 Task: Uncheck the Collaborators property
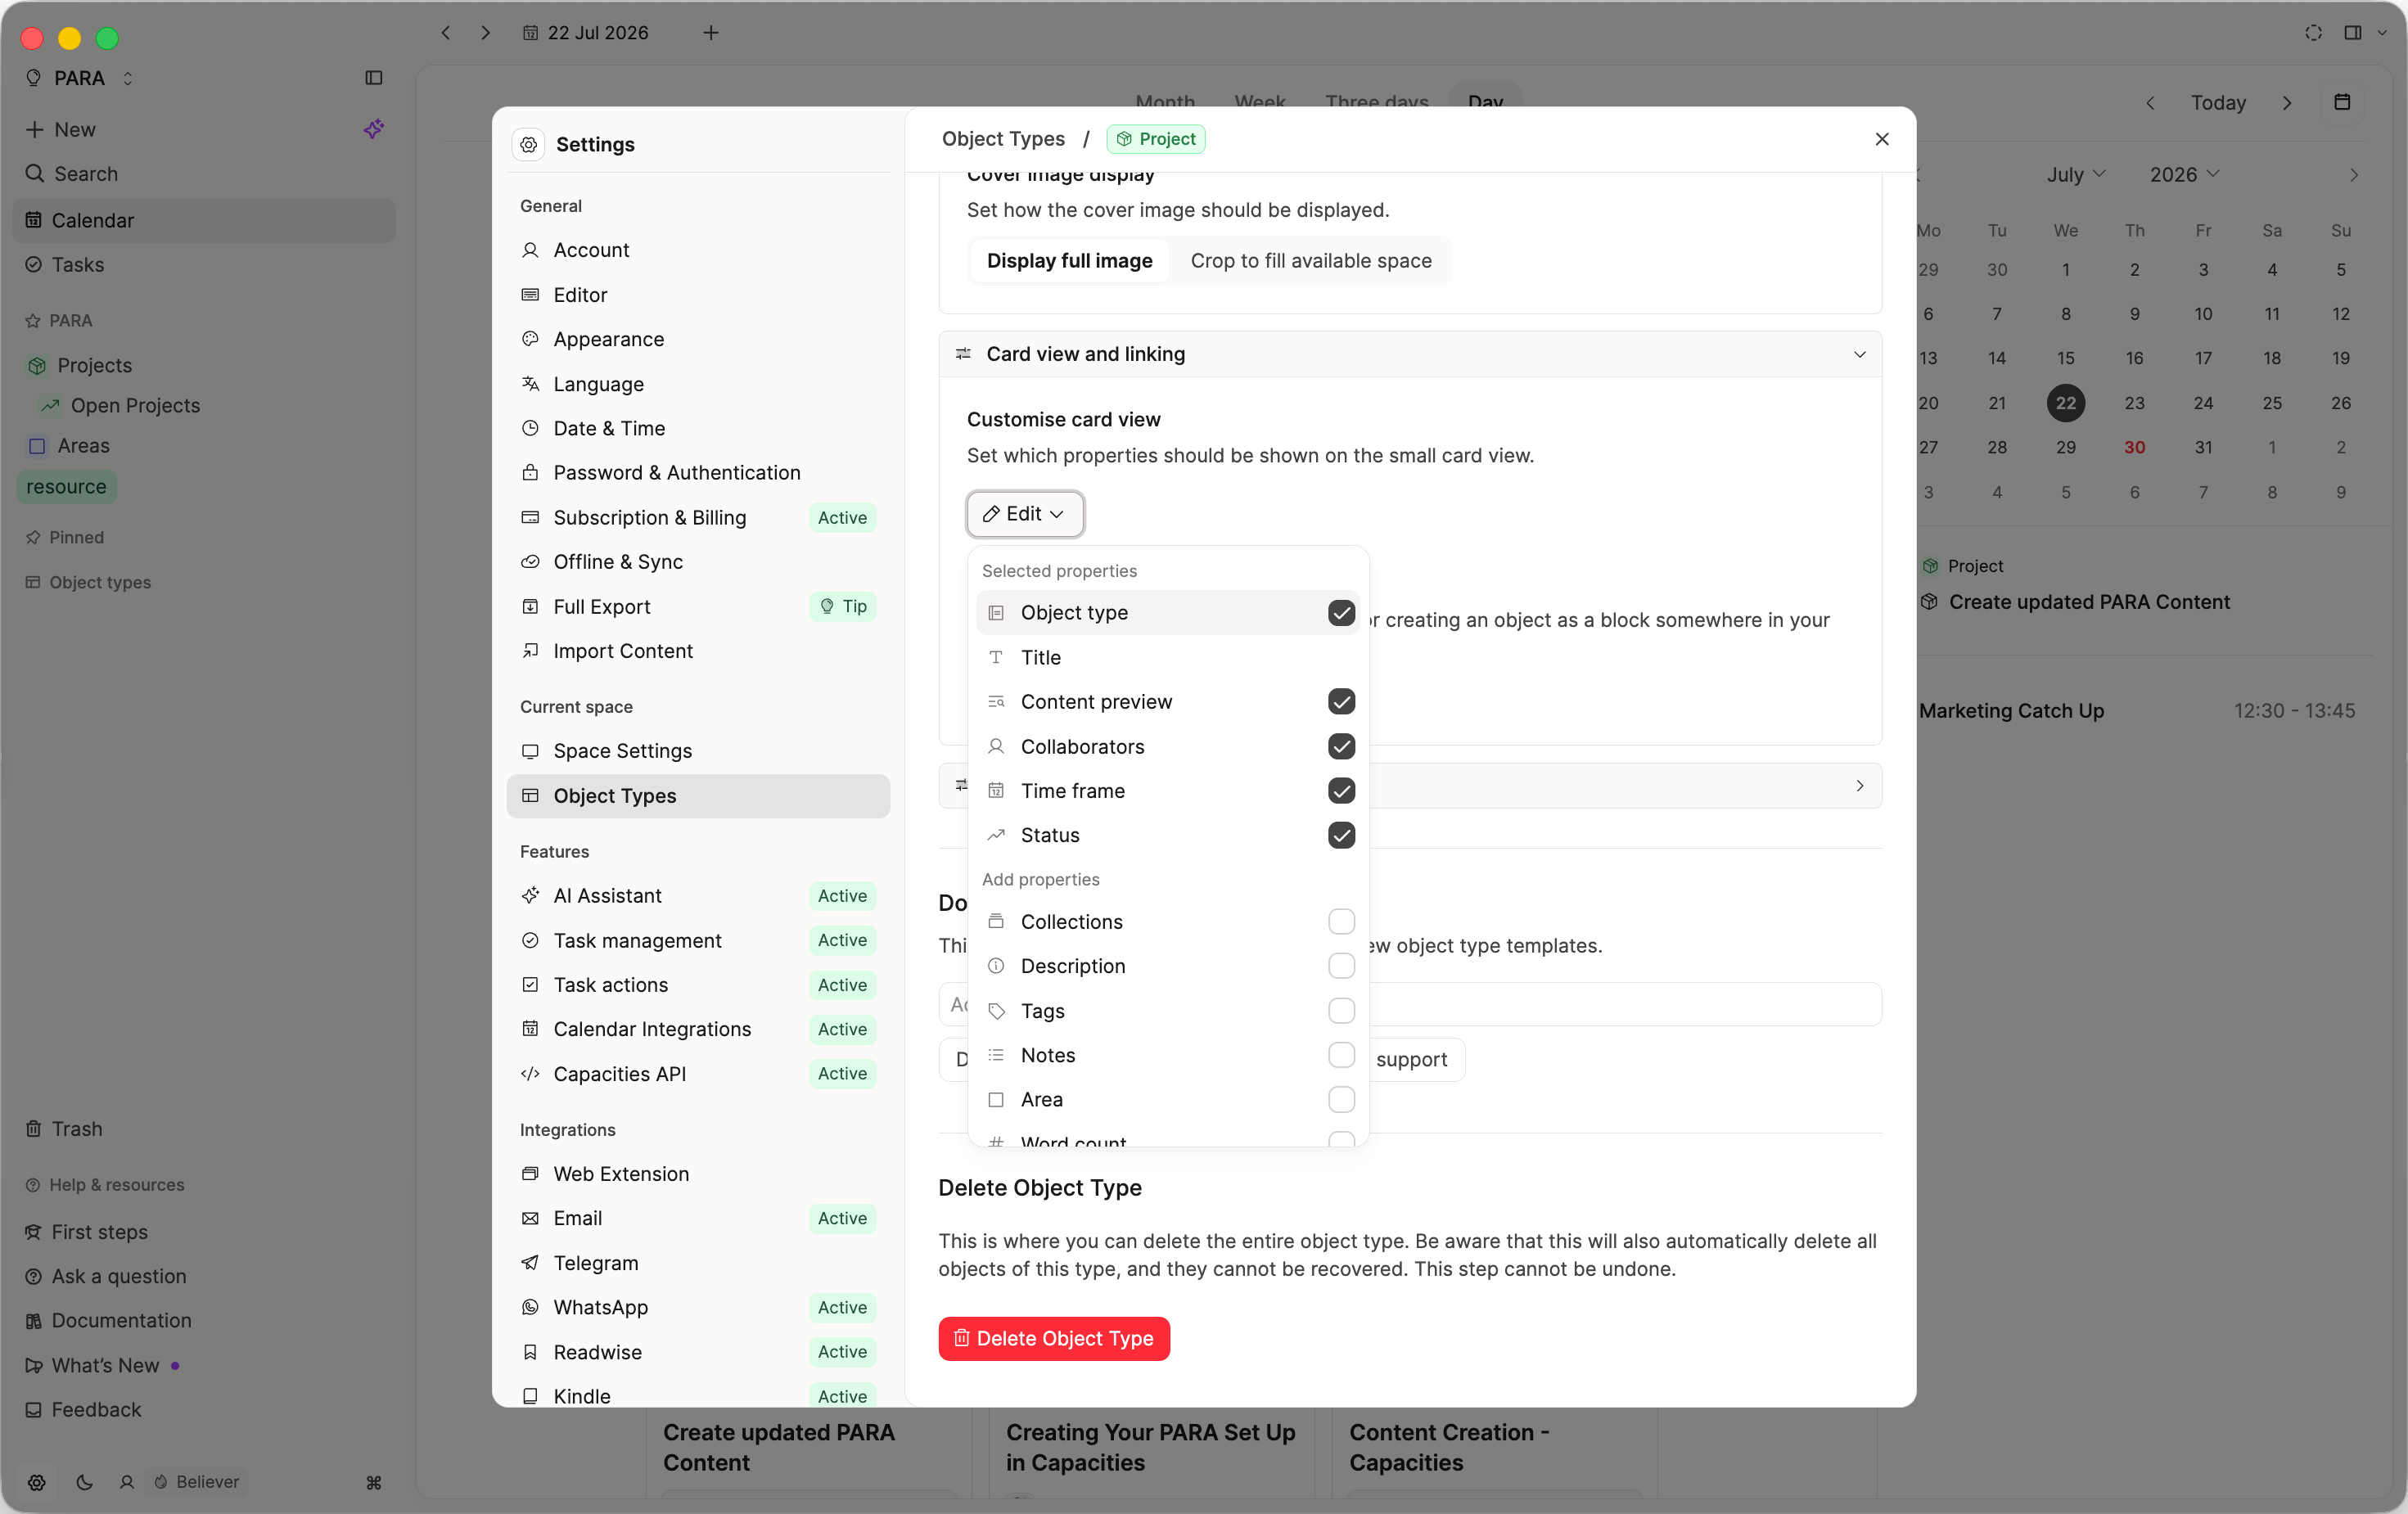[x=1341, y=746]
